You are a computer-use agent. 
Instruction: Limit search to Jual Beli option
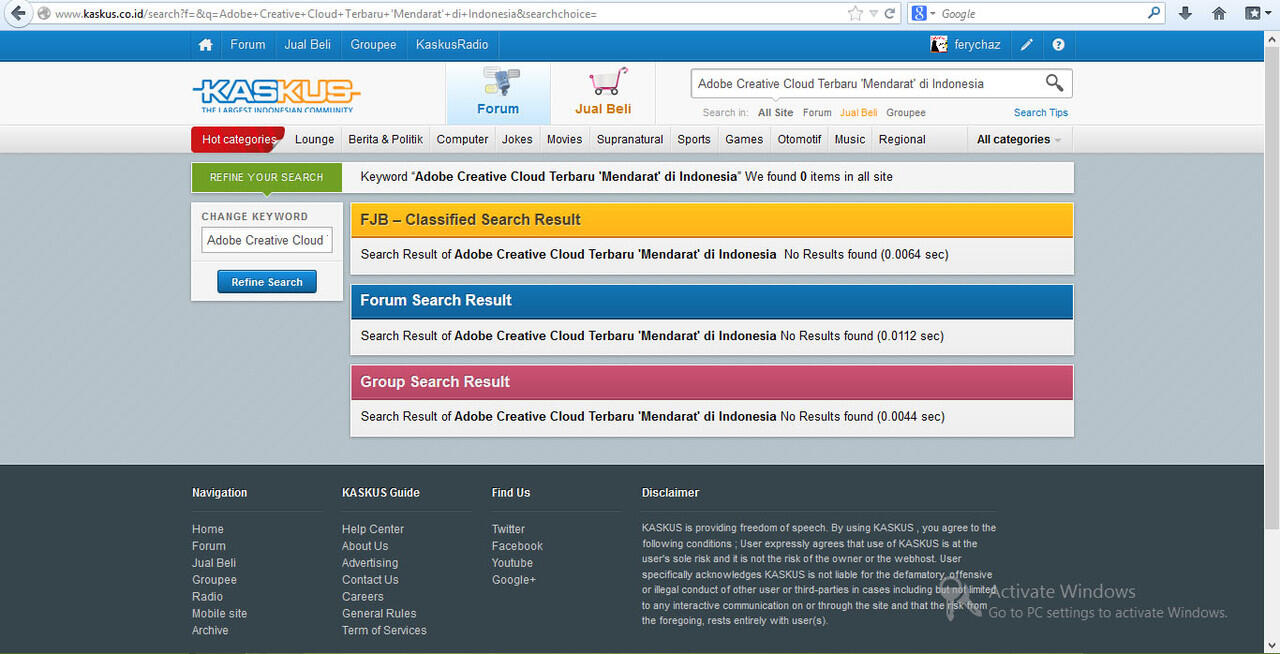click(x=859, y=113)
